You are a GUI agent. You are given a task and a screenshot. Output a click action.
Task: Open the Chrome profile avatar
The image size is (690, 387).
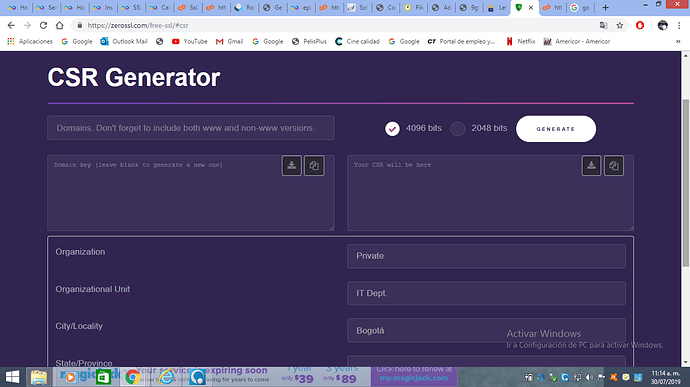coord(663,26)
